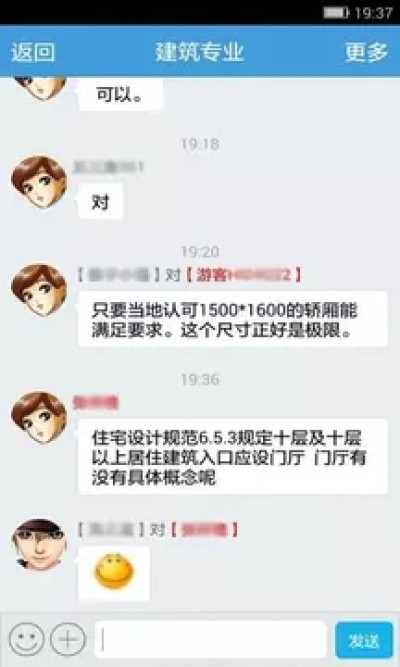Tap avatar beside the 住宅设计规范 message
This screenshot has width=400, height=667.
click(x=39, y=418)
